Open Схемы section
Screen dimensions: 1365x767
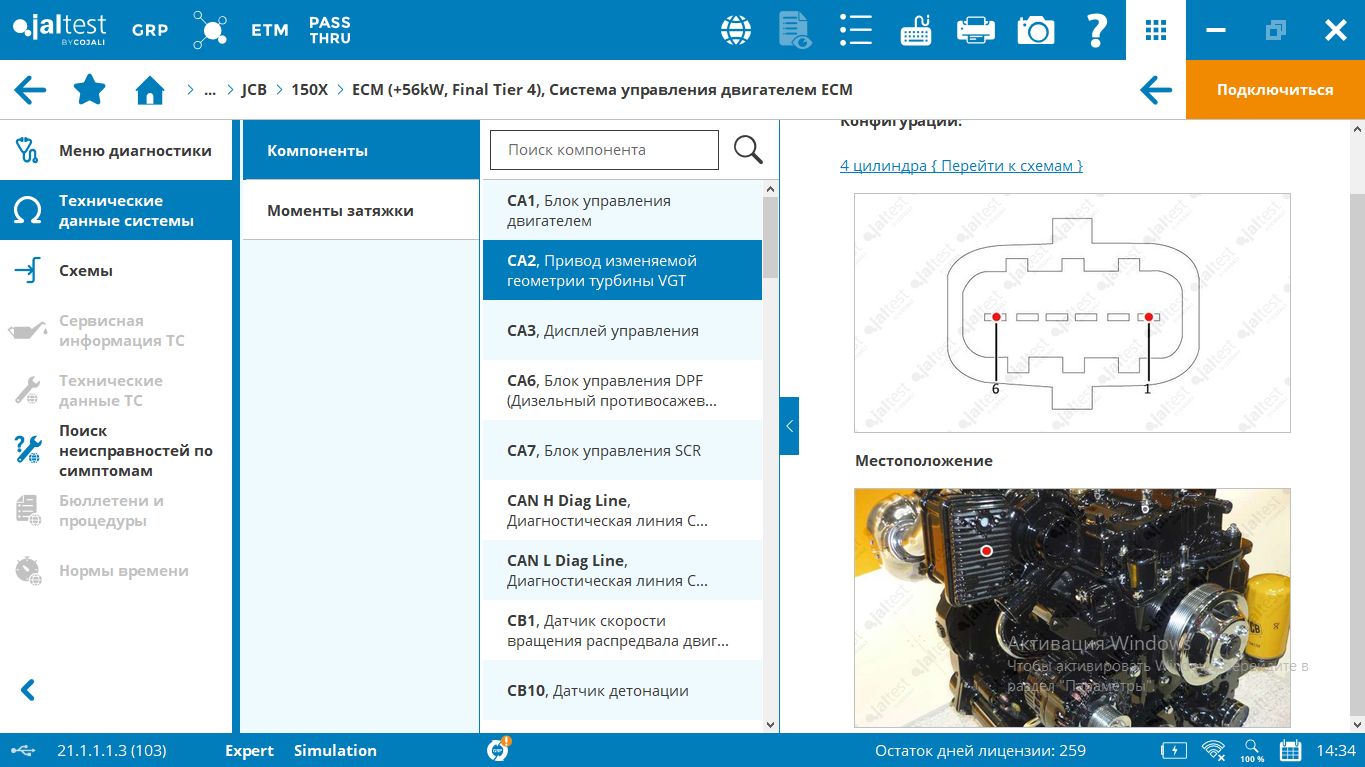pos(116,270)
